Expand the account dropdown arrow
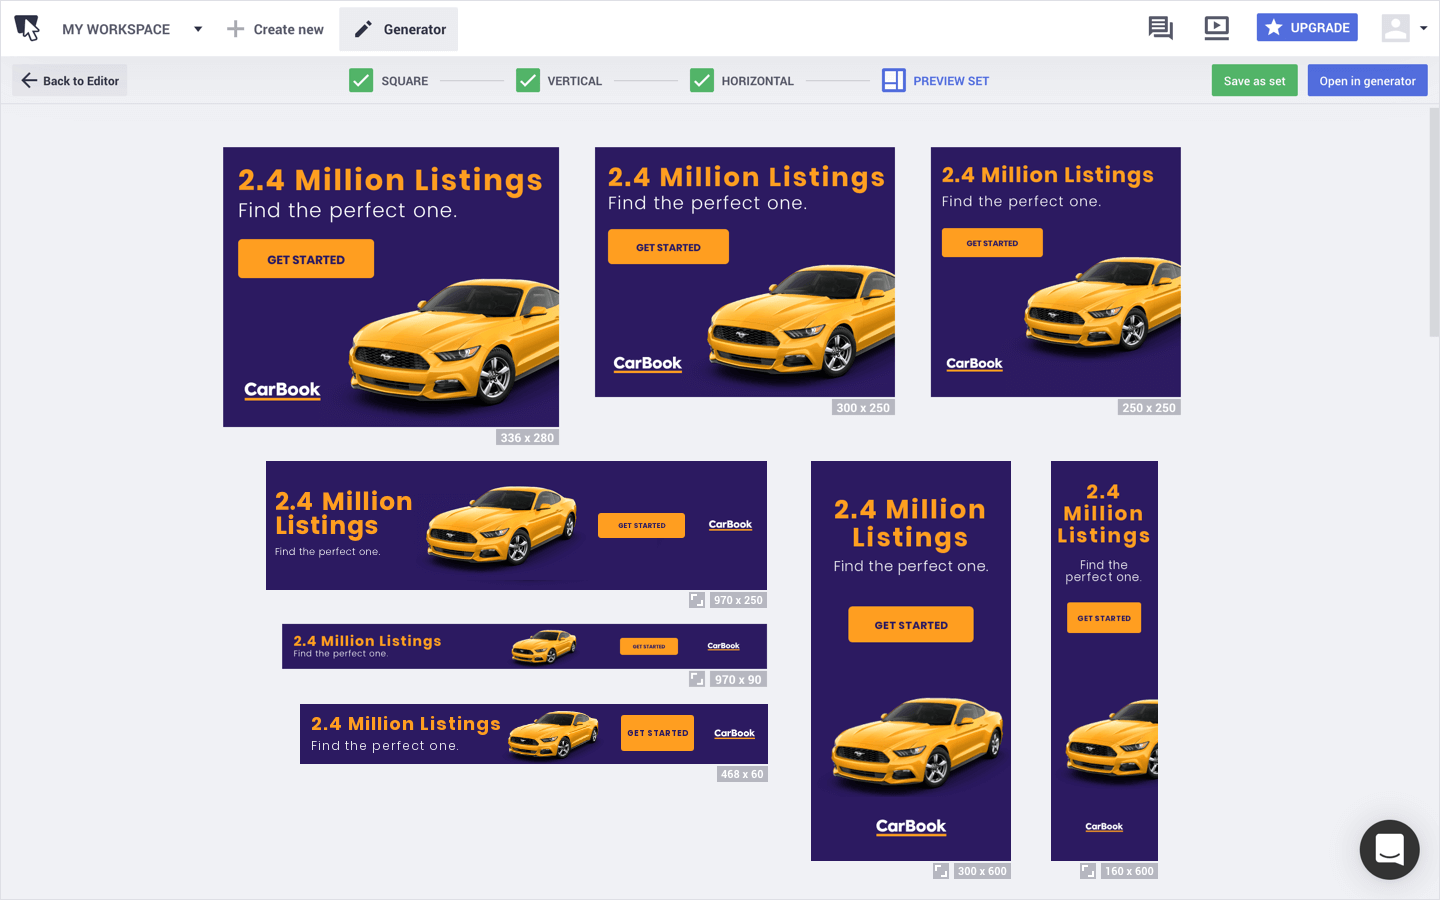1440x900 pixels. [1424, 28]
